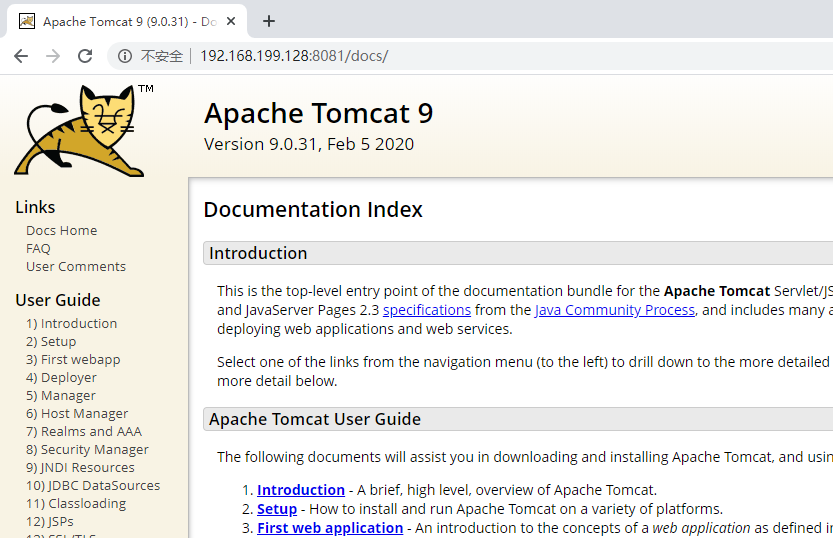Click Version 9.0.31, Feb 5 2020 text
This screenshot has height=538, width=833.
309,144
